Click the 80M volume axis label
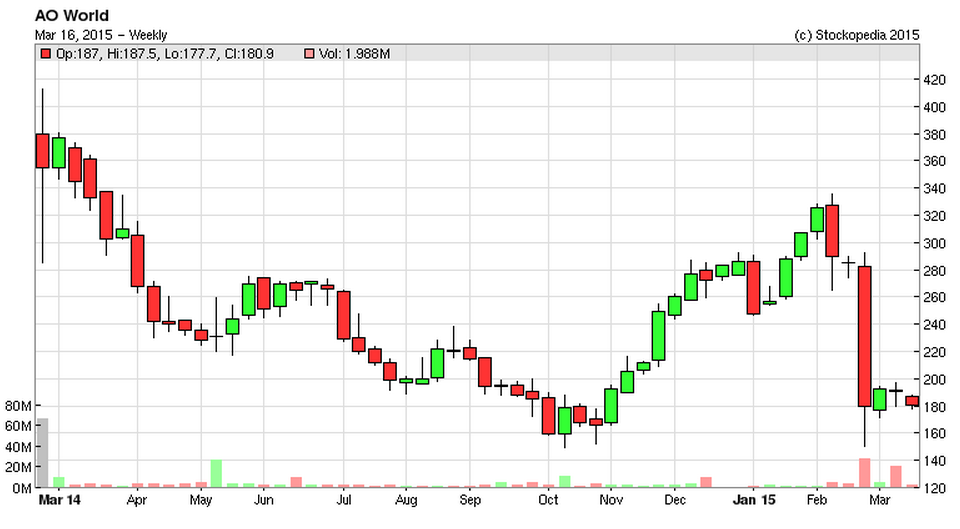 (18, 406)
